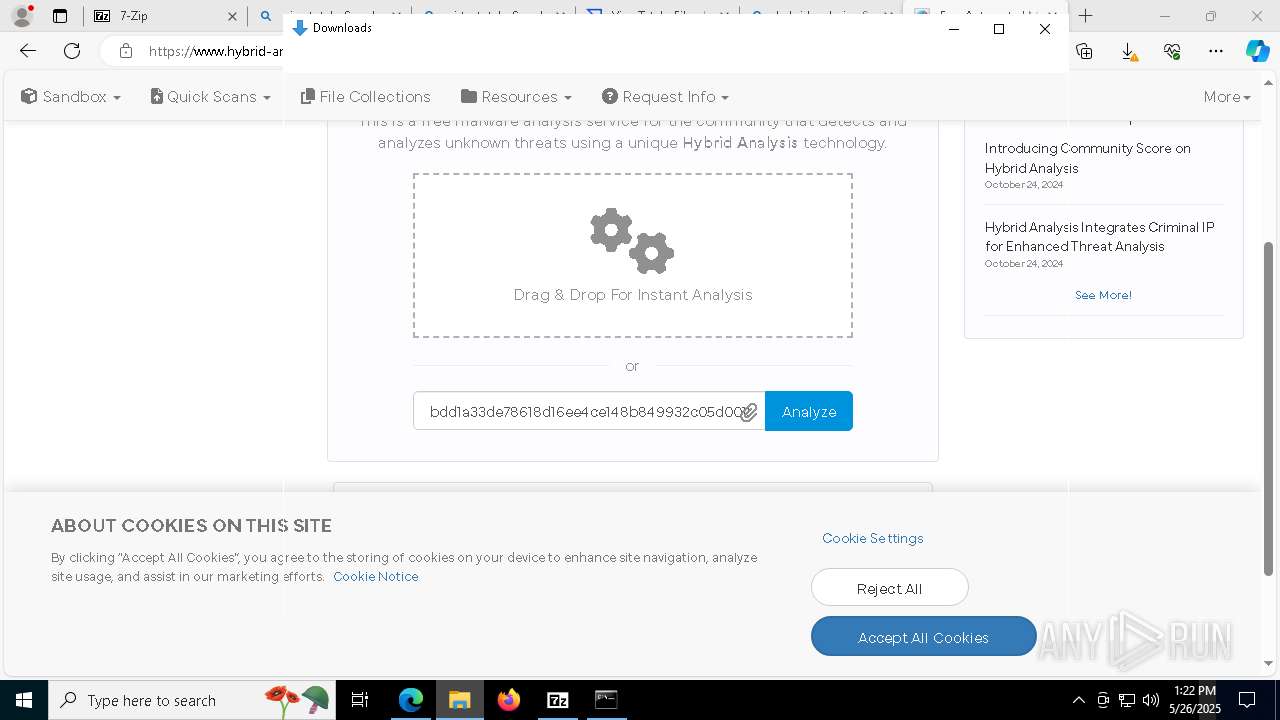
Task: Click the Type here to search box
Action: [x=192, y=700]
